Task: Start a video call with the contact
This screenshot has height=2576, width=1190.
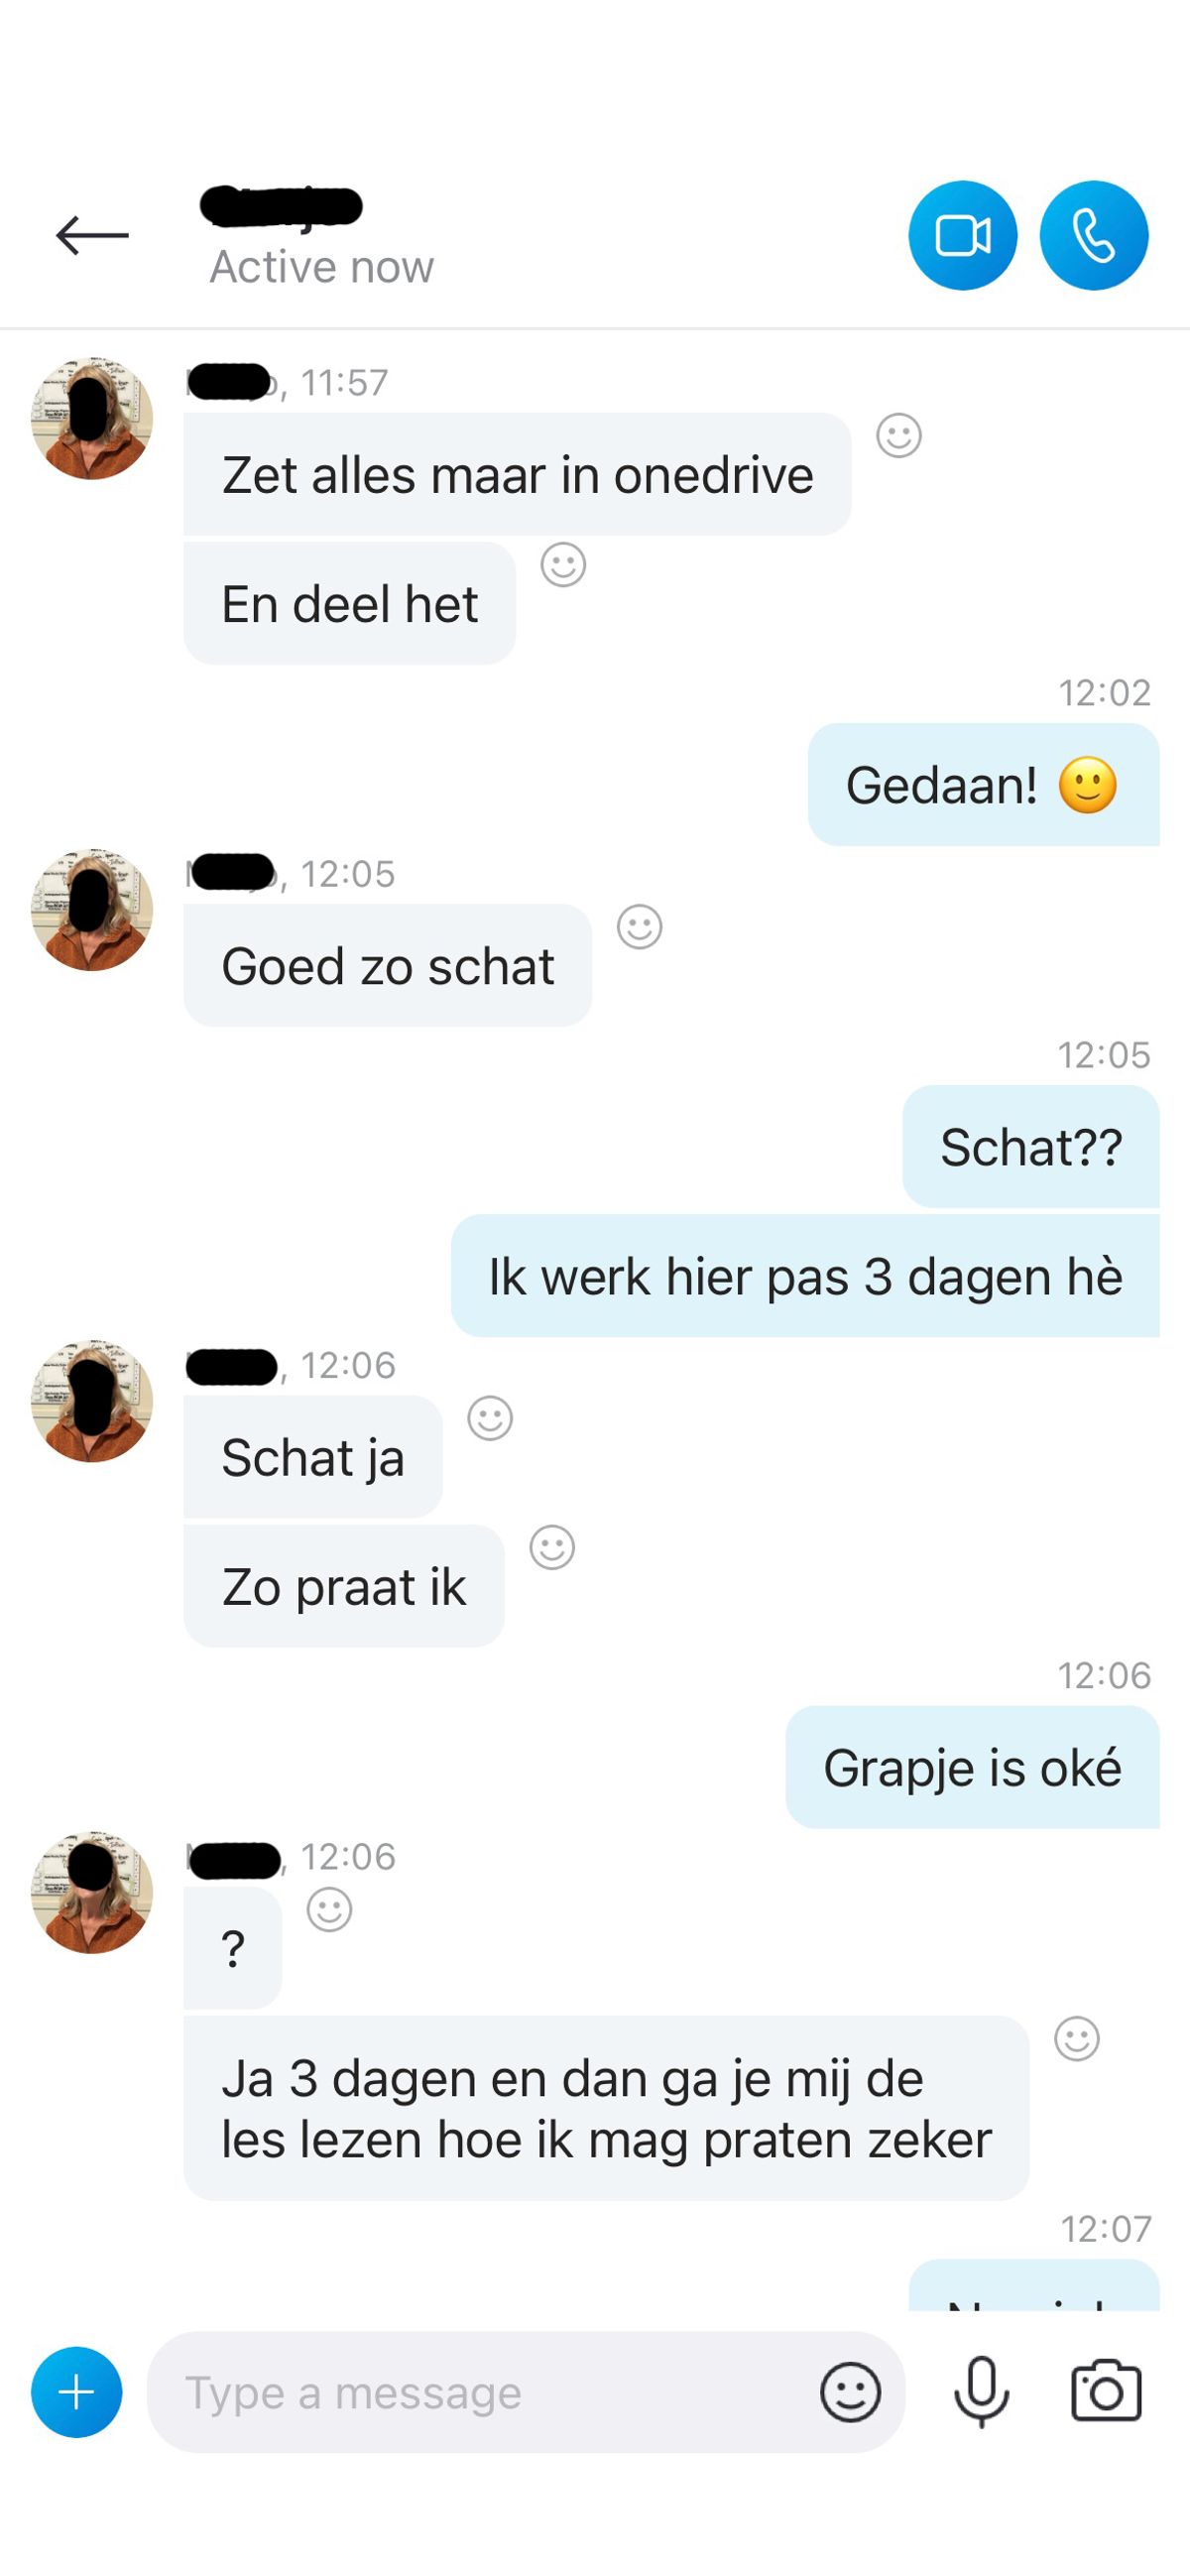Action: (x=962, y=236)
